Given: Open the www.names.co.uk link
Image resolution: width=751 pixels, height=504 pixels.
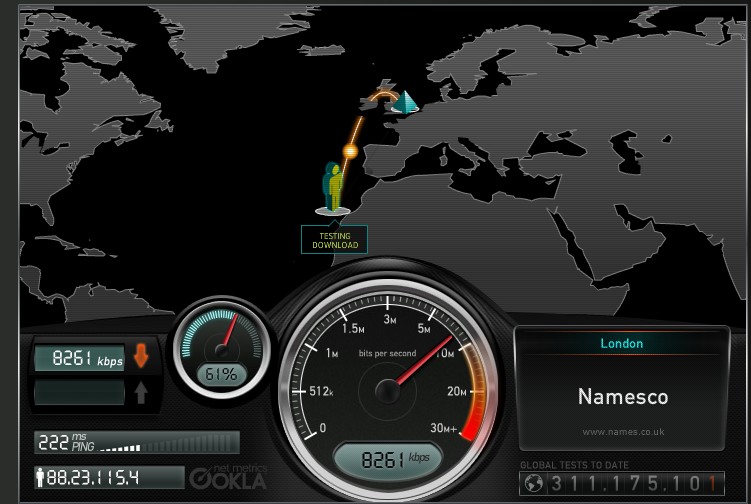Looking at the screenshot, I should (622, 431).
